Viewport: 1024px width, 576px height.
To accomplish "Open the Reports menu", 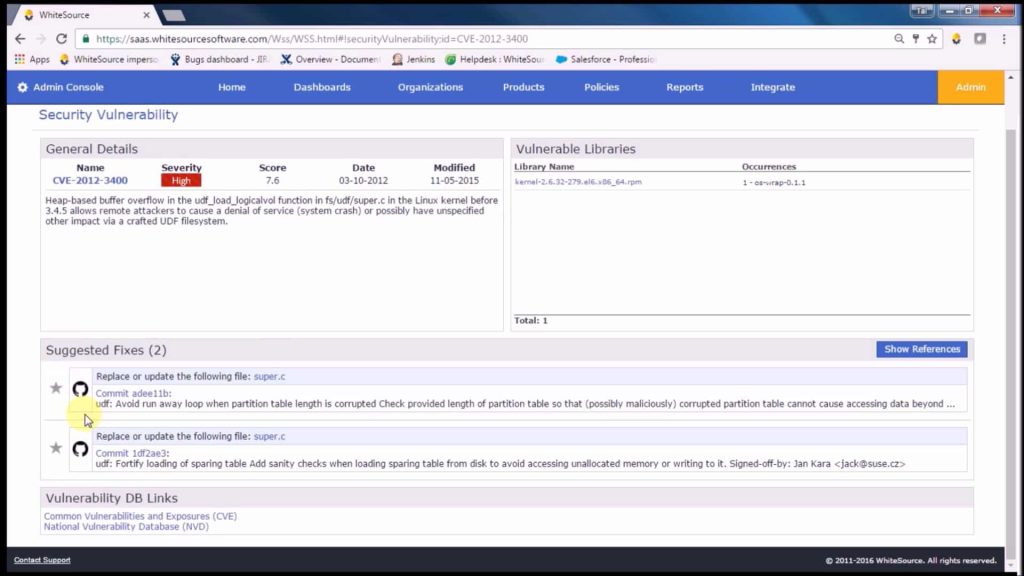I will pos(685,88).
